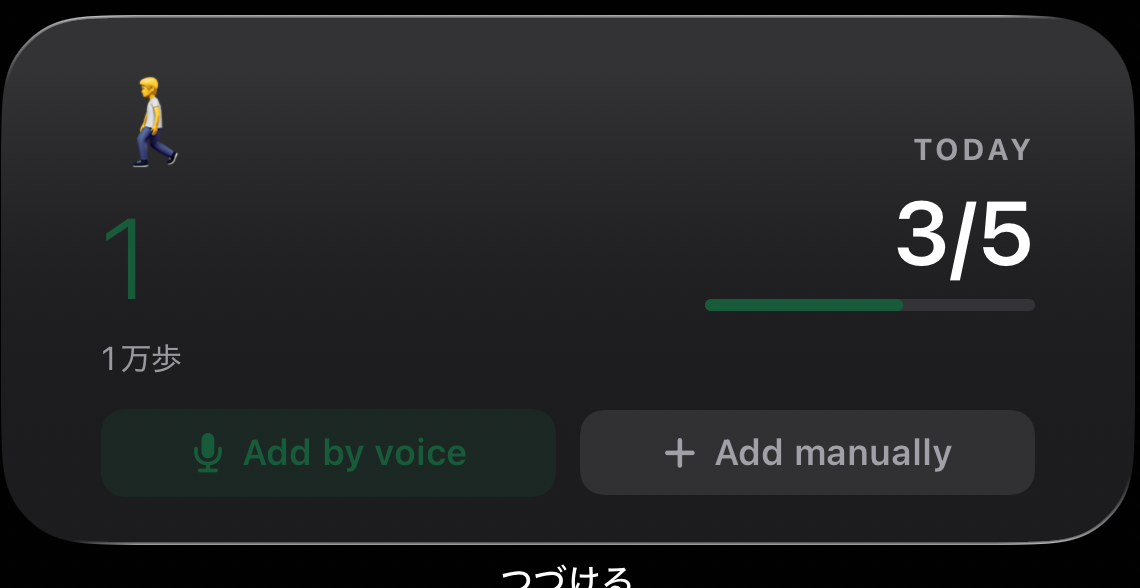Click the つづける text below the widget

pos(567,577)
